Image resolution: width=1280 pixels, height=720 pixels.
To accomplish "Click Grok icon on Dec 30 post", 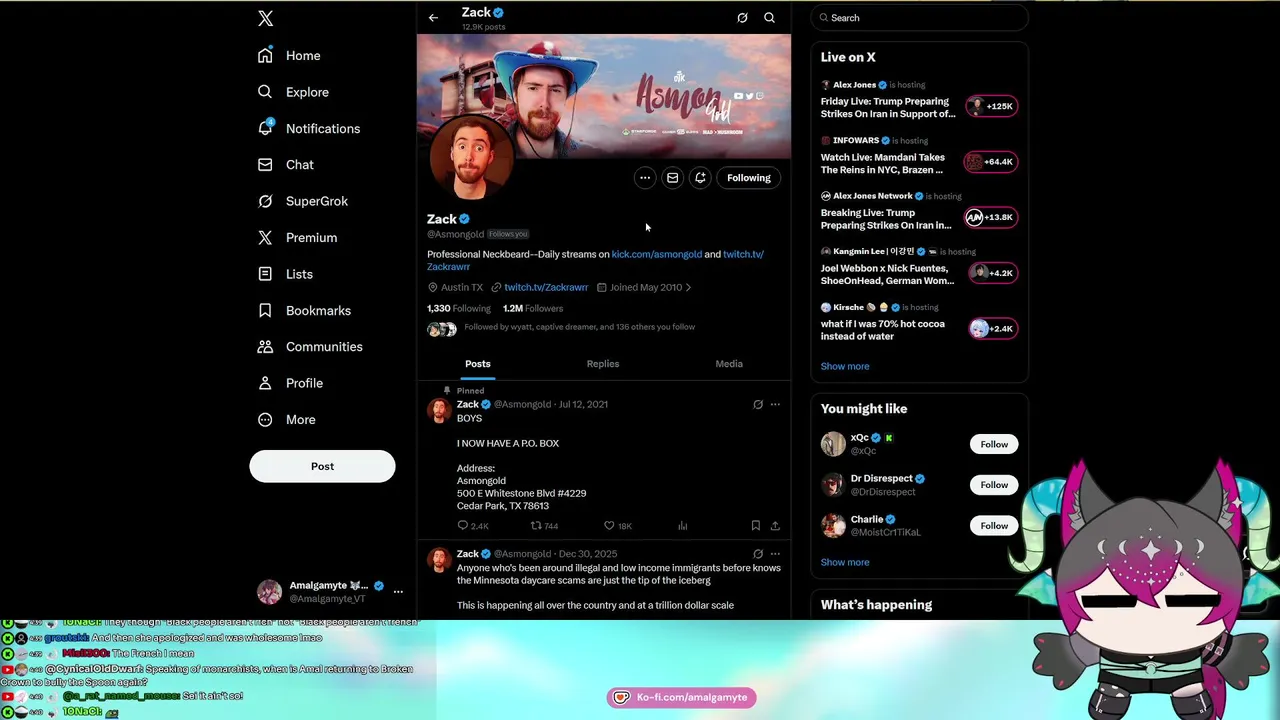I will pos(757,554).
